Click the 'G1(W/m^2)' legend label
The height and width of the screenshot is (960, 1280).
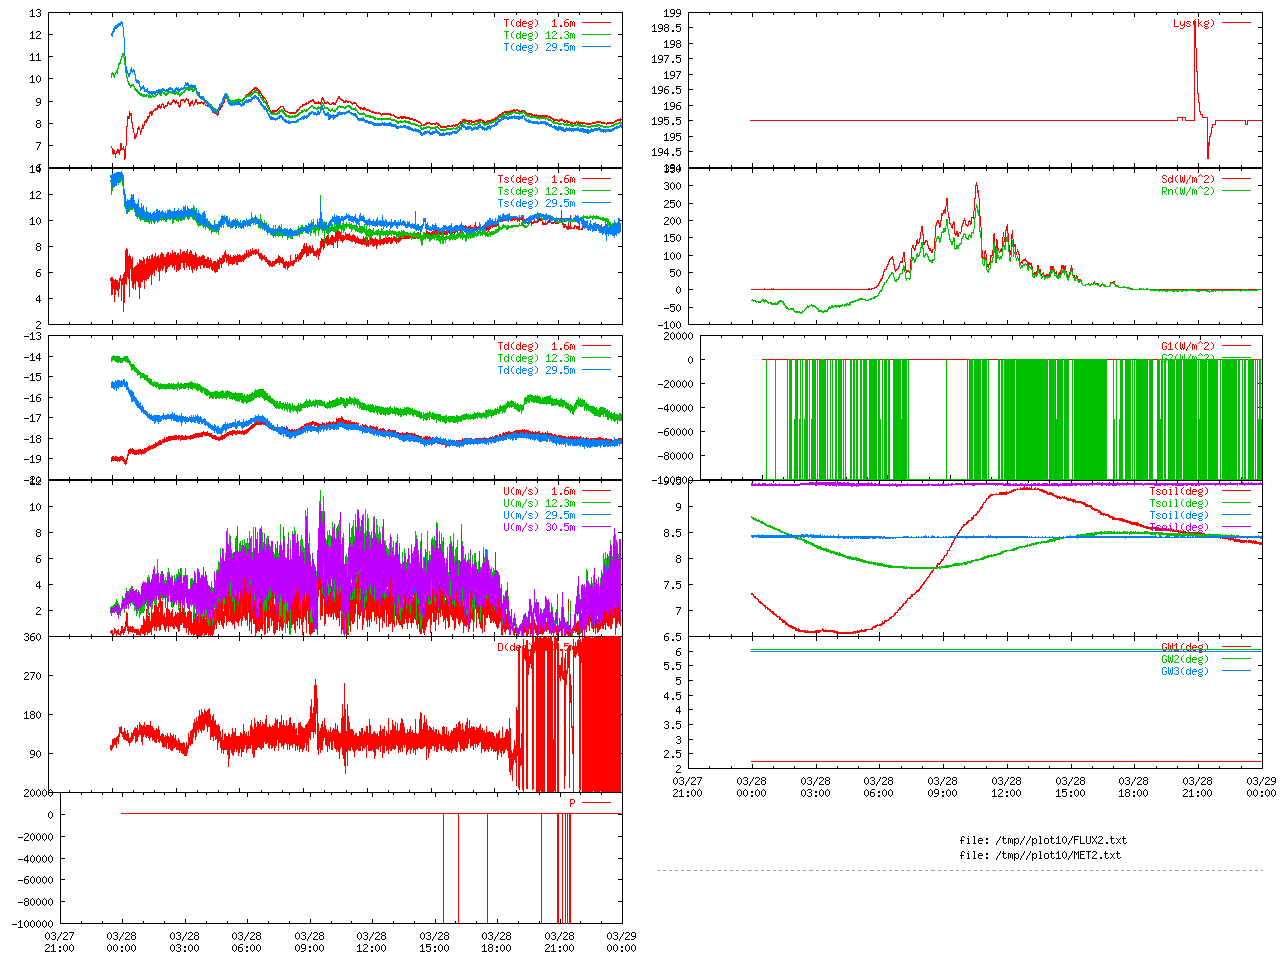(x=1188, y=346)
